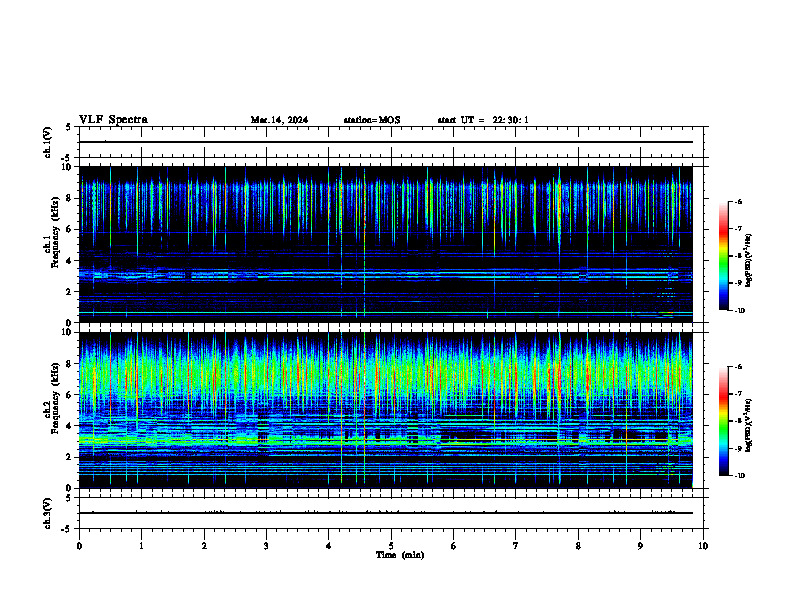Click the "-6" label on ch.1 color bar
This screenshot has width=792, height=612.
point(738,201)
